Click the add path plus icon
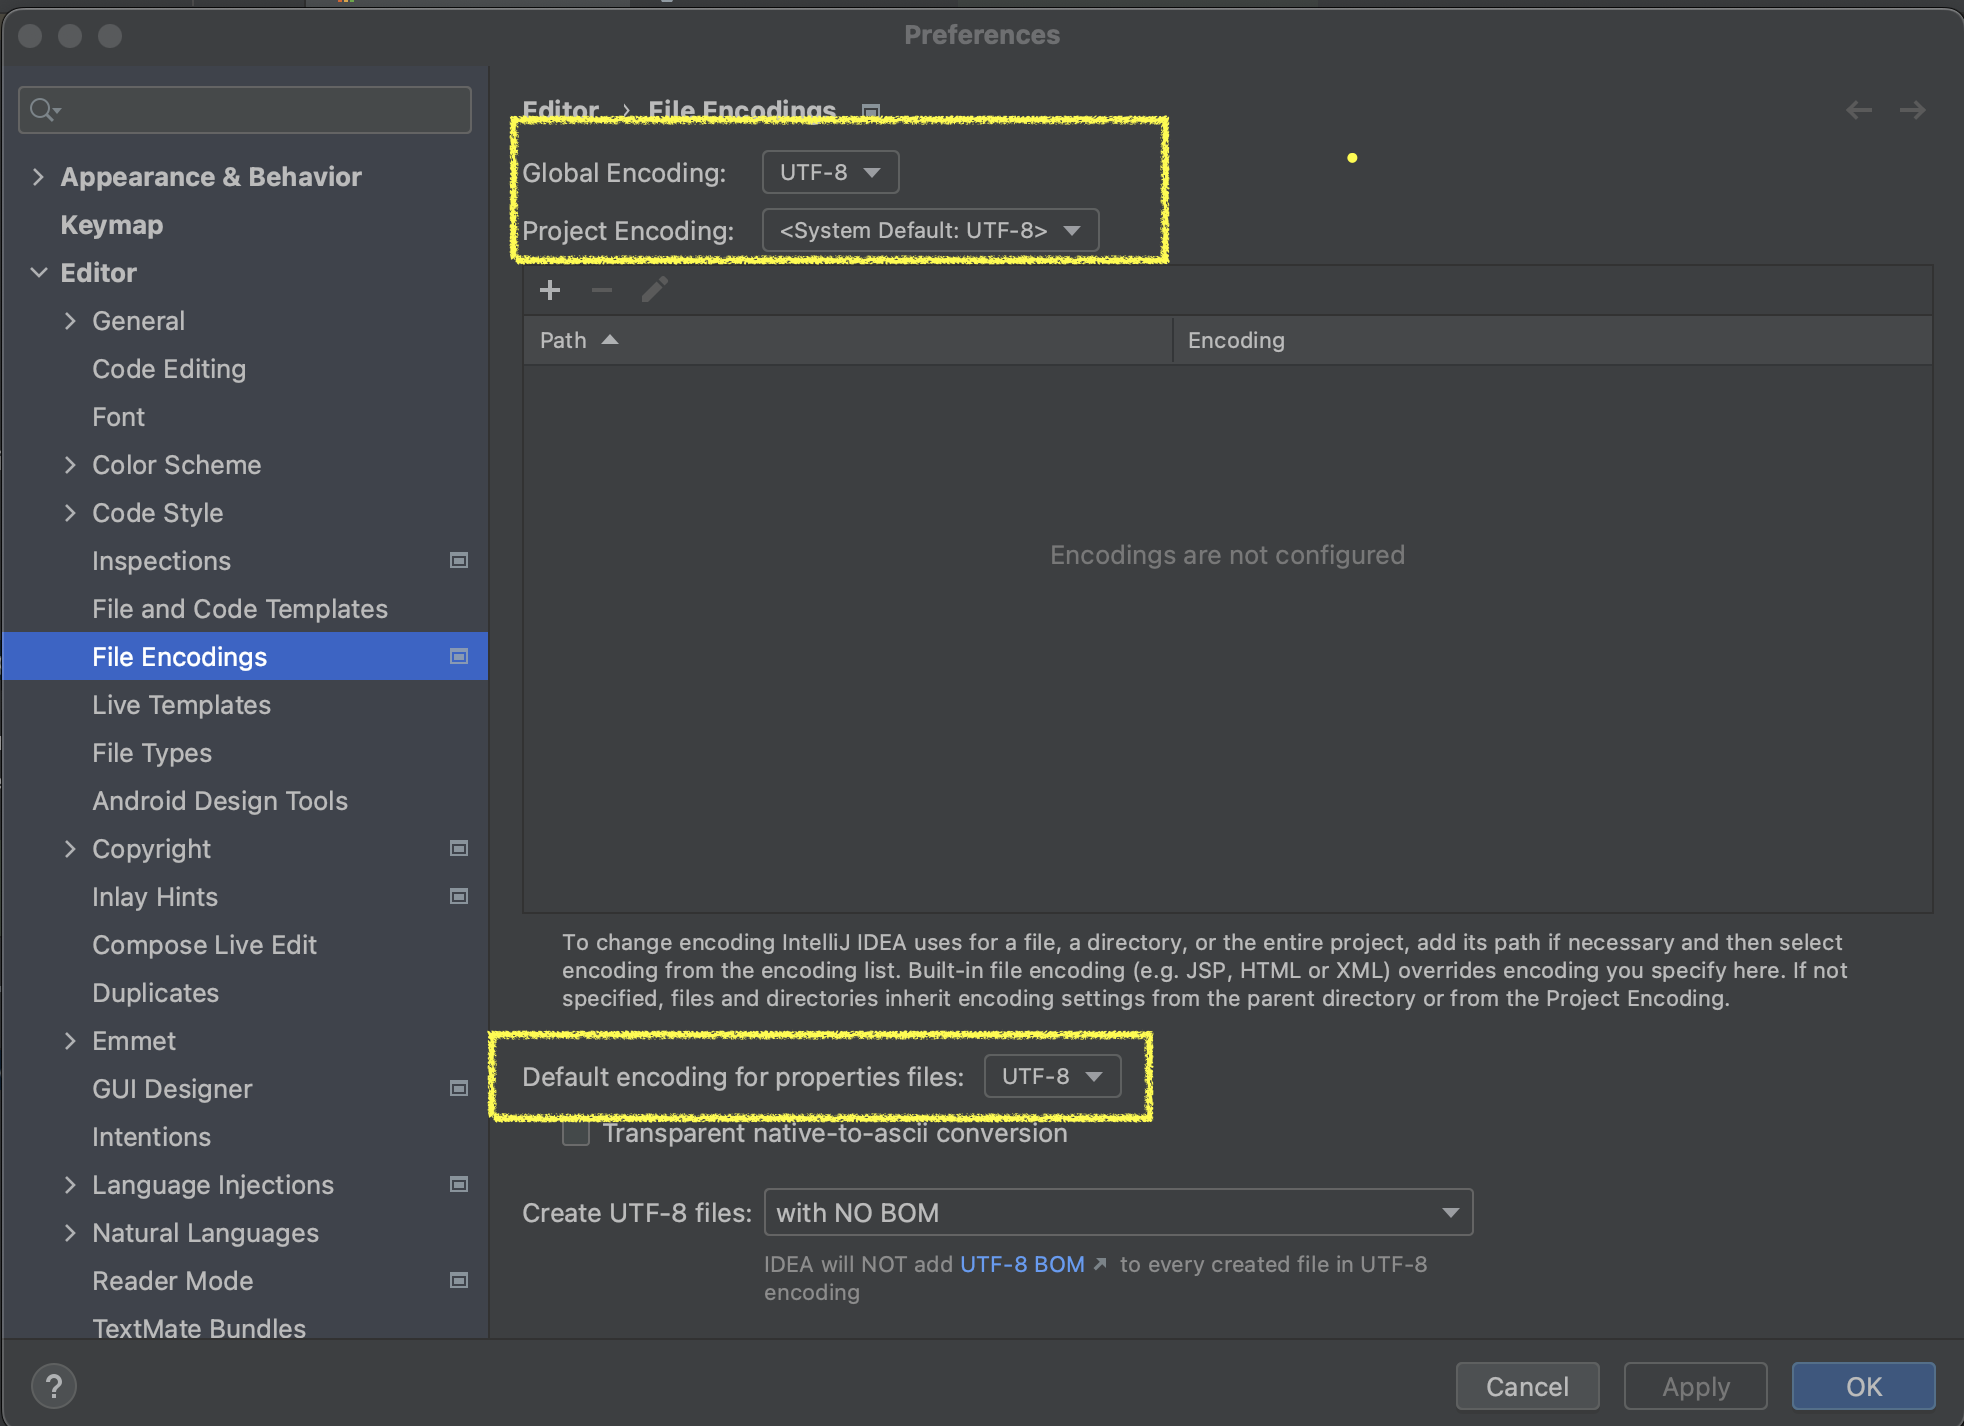Viewport: 1964px width, 1426px height. point(550,290)
